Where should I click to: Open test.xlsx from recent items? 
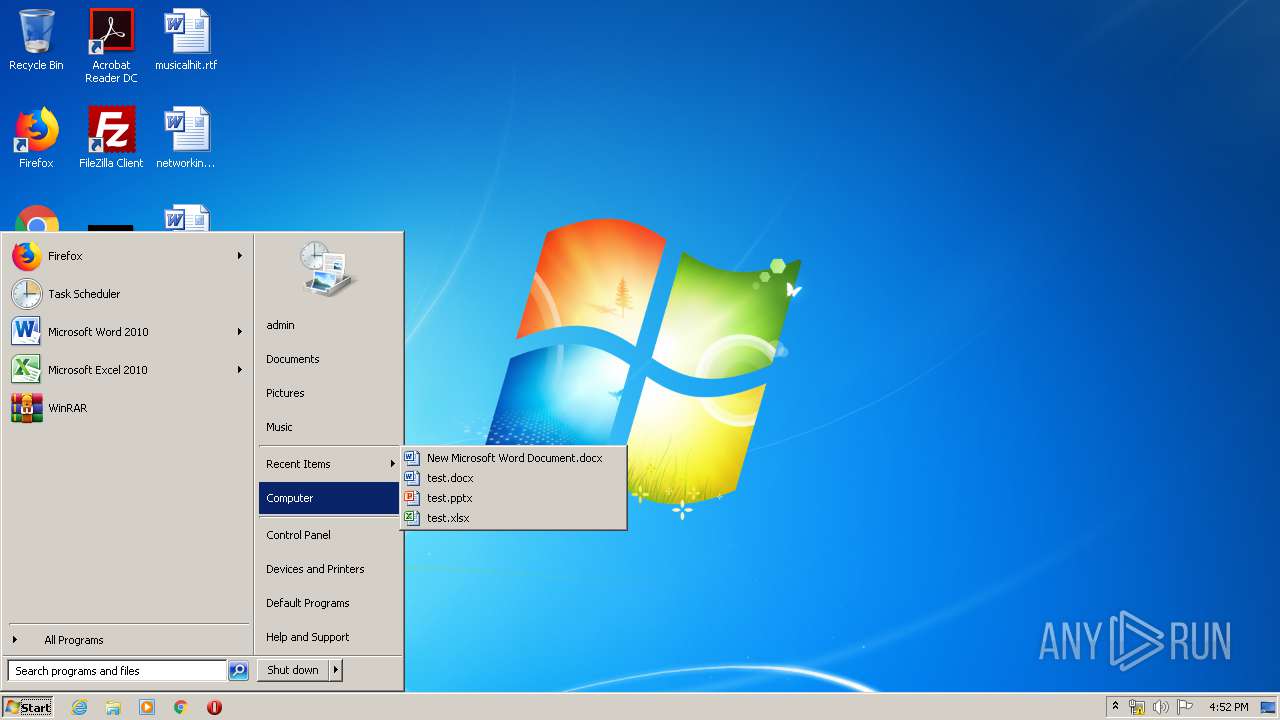[x=514, y=518]
